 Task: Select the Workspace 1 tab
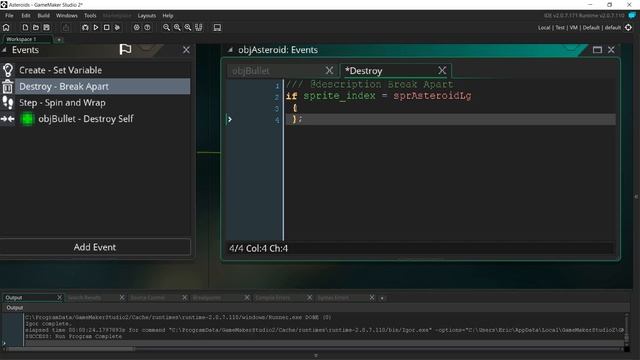pyautogui.click(x=27, y=39)
